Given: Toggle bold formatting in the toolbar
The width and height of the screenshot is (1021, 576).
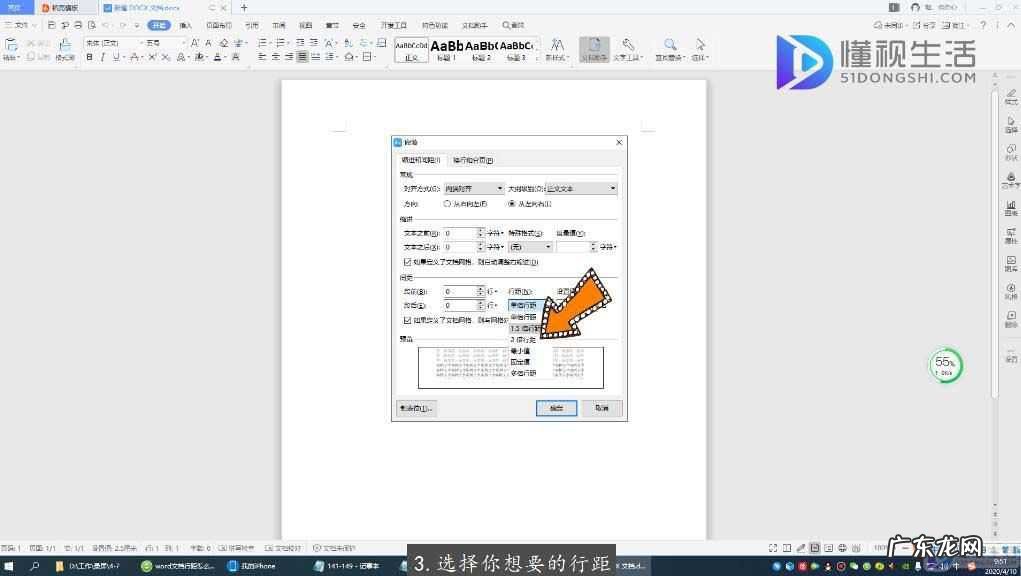Looking at the screenshot, I should 89,58.
